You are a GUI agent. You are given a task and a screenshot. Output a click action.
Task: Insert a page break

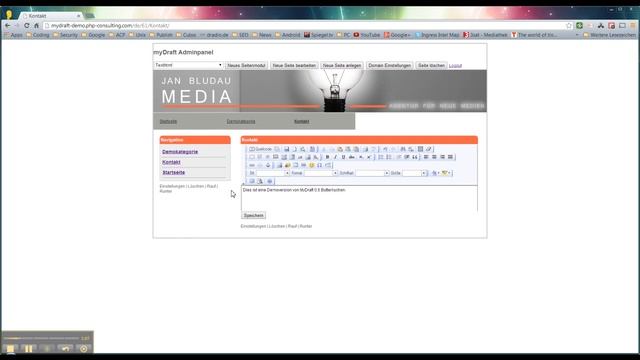[328, 165]
